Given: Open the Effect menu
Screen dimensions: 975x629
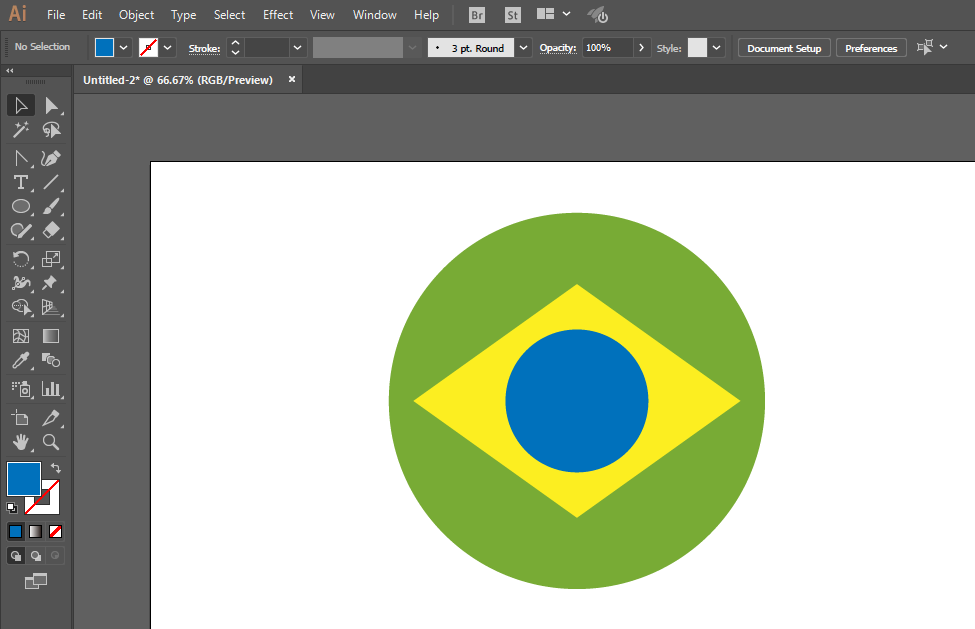Looking at the screenshot, I should click(278, 15).
